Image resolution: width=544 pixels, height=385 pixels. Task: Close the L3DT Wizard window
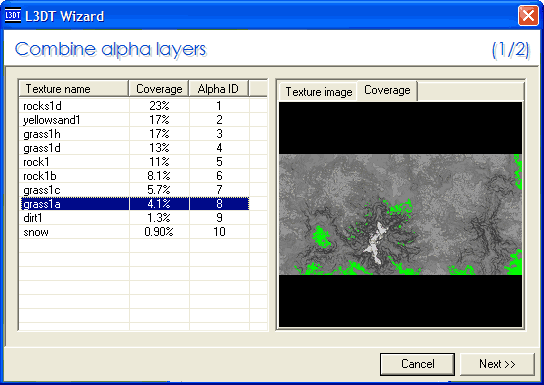pyautogui.click(x=528, y=16)
